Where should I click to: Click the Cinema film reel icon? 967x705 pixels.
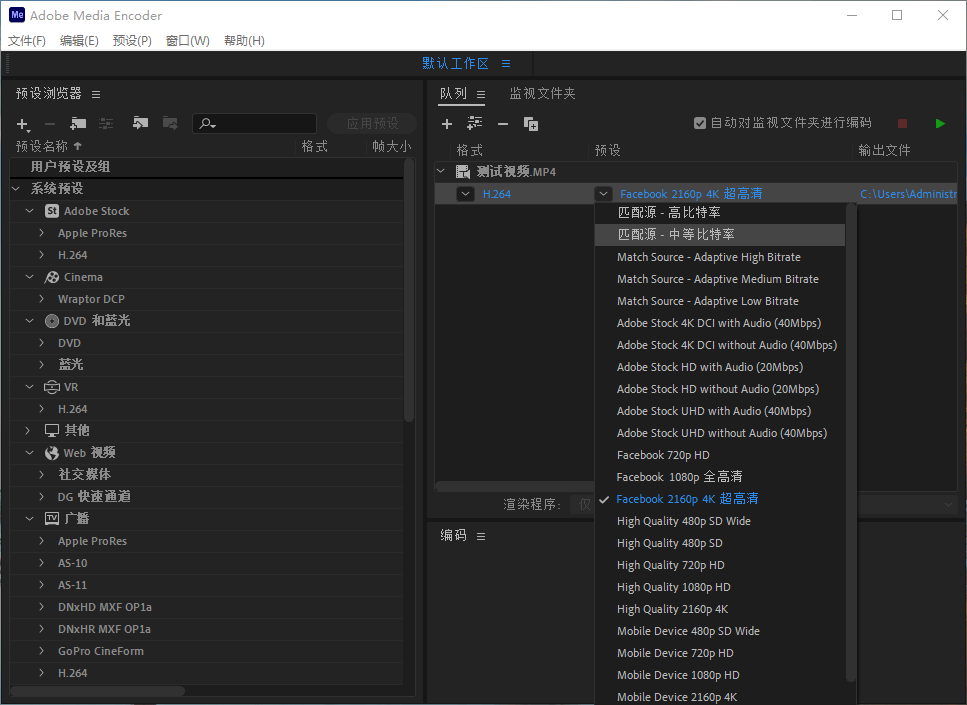click(x=52, y=277)
